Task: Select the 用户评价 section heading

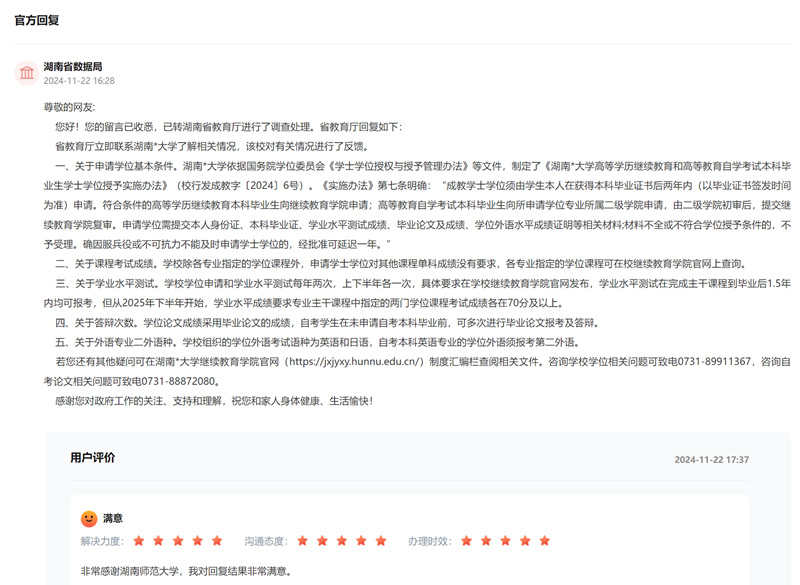Action: click(x=92, y=458)
